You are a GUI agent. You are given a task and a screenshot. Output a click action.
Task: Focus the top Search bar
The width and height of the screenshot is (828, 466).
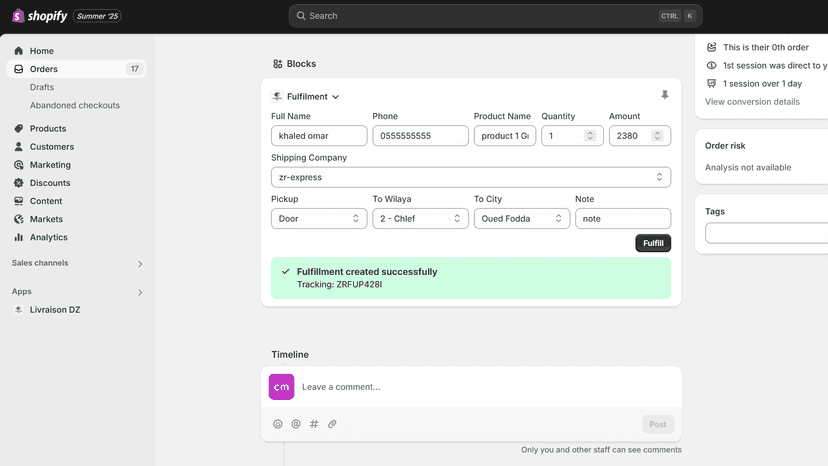[495, 16]
